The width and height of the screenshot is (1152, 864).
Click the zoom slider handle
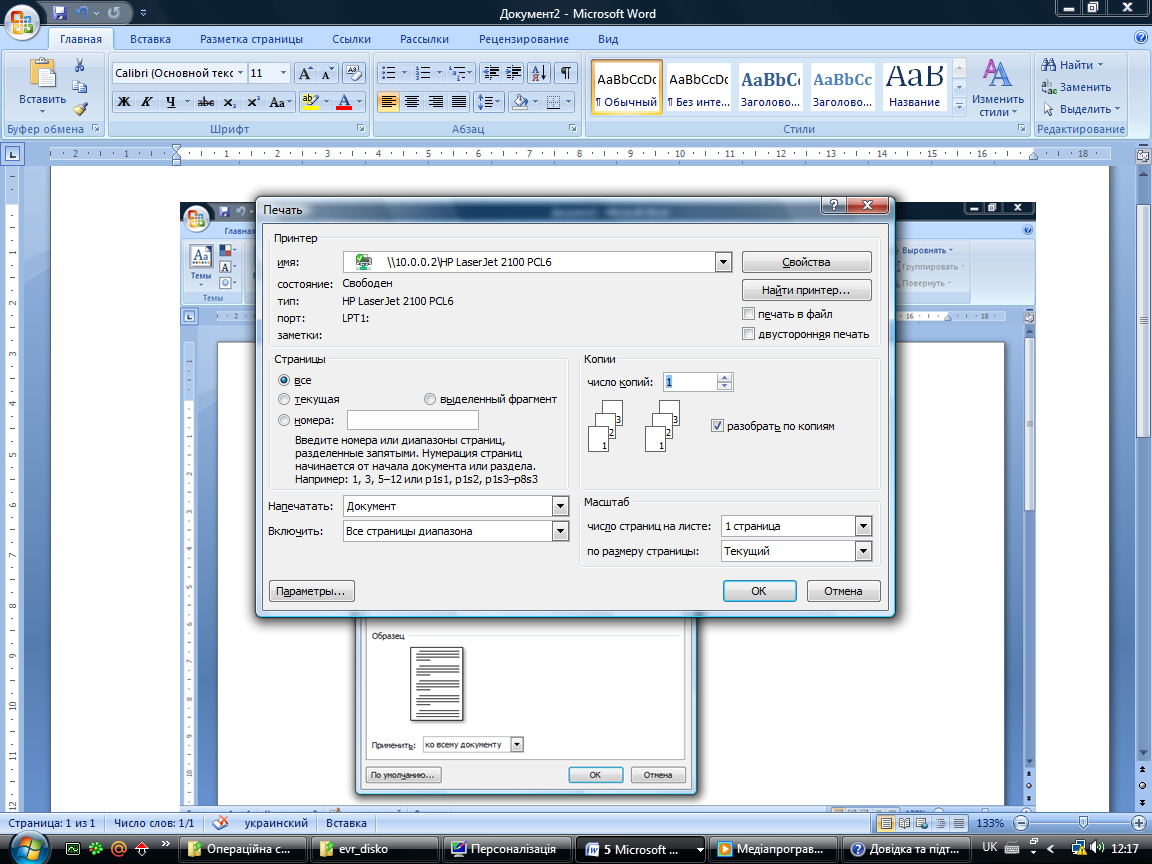1083,823
